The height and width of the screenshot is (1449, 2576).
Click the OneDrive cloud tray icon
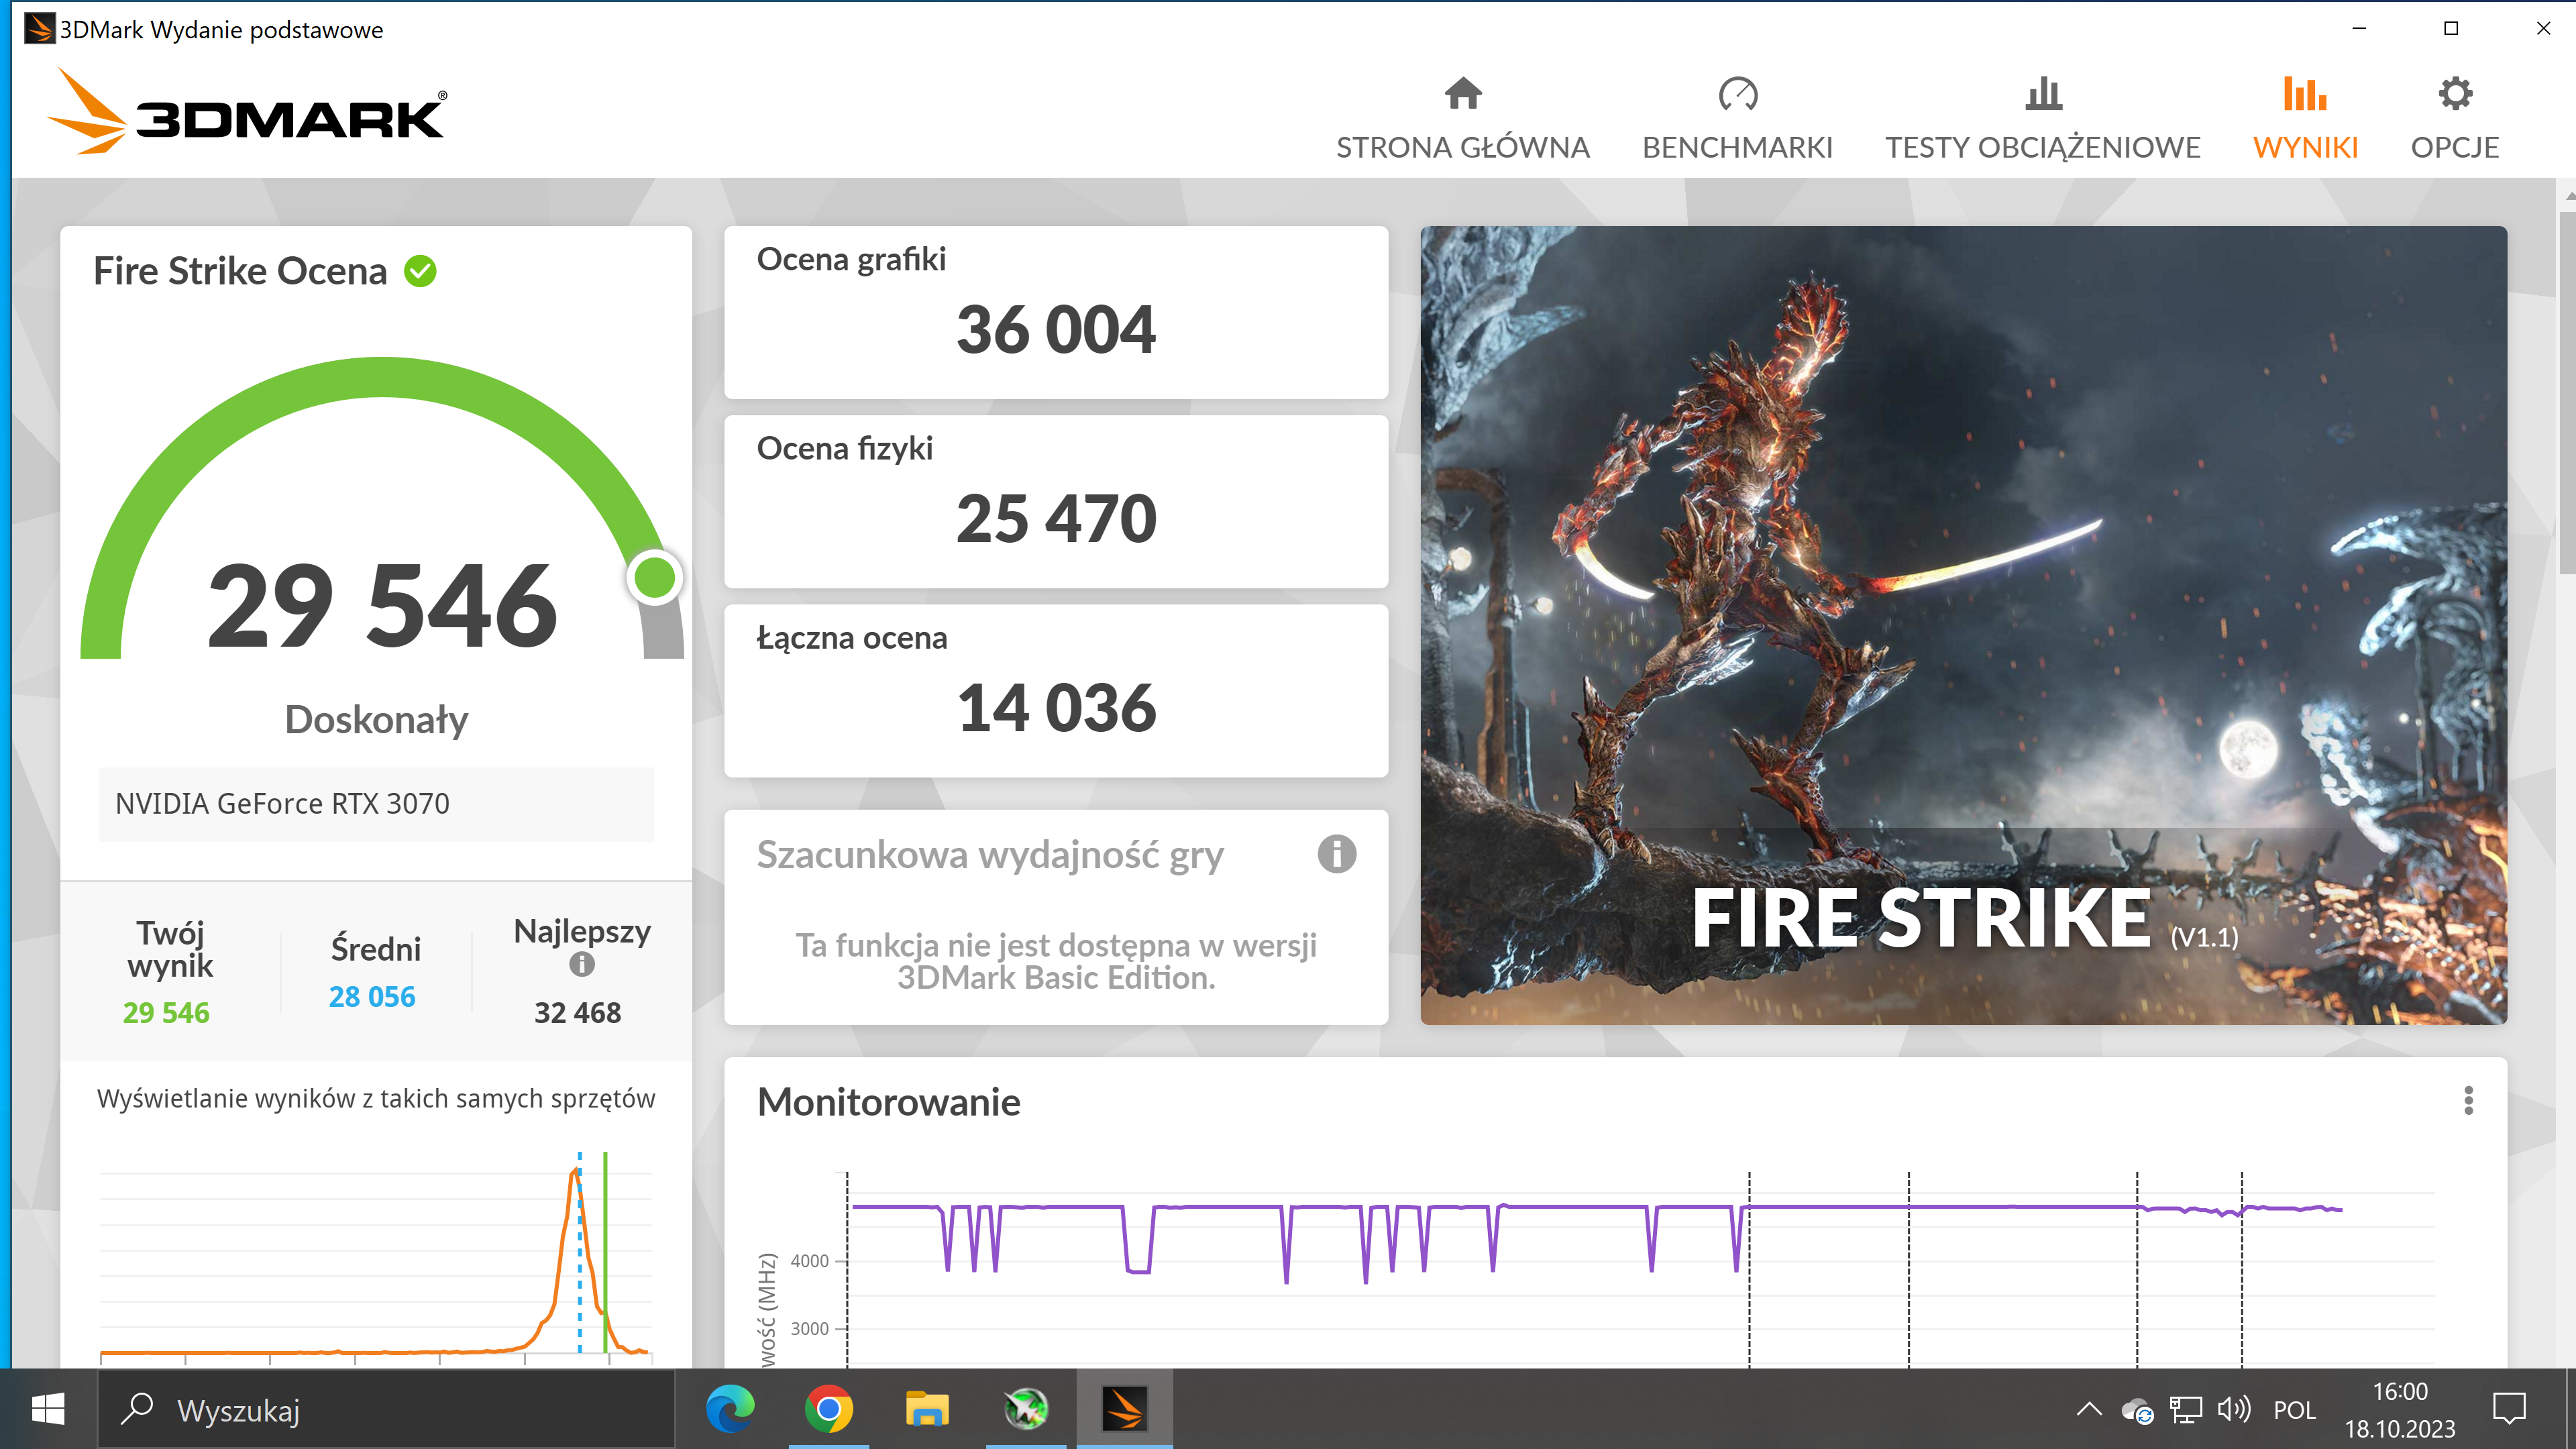(x=2137, y=1410)
